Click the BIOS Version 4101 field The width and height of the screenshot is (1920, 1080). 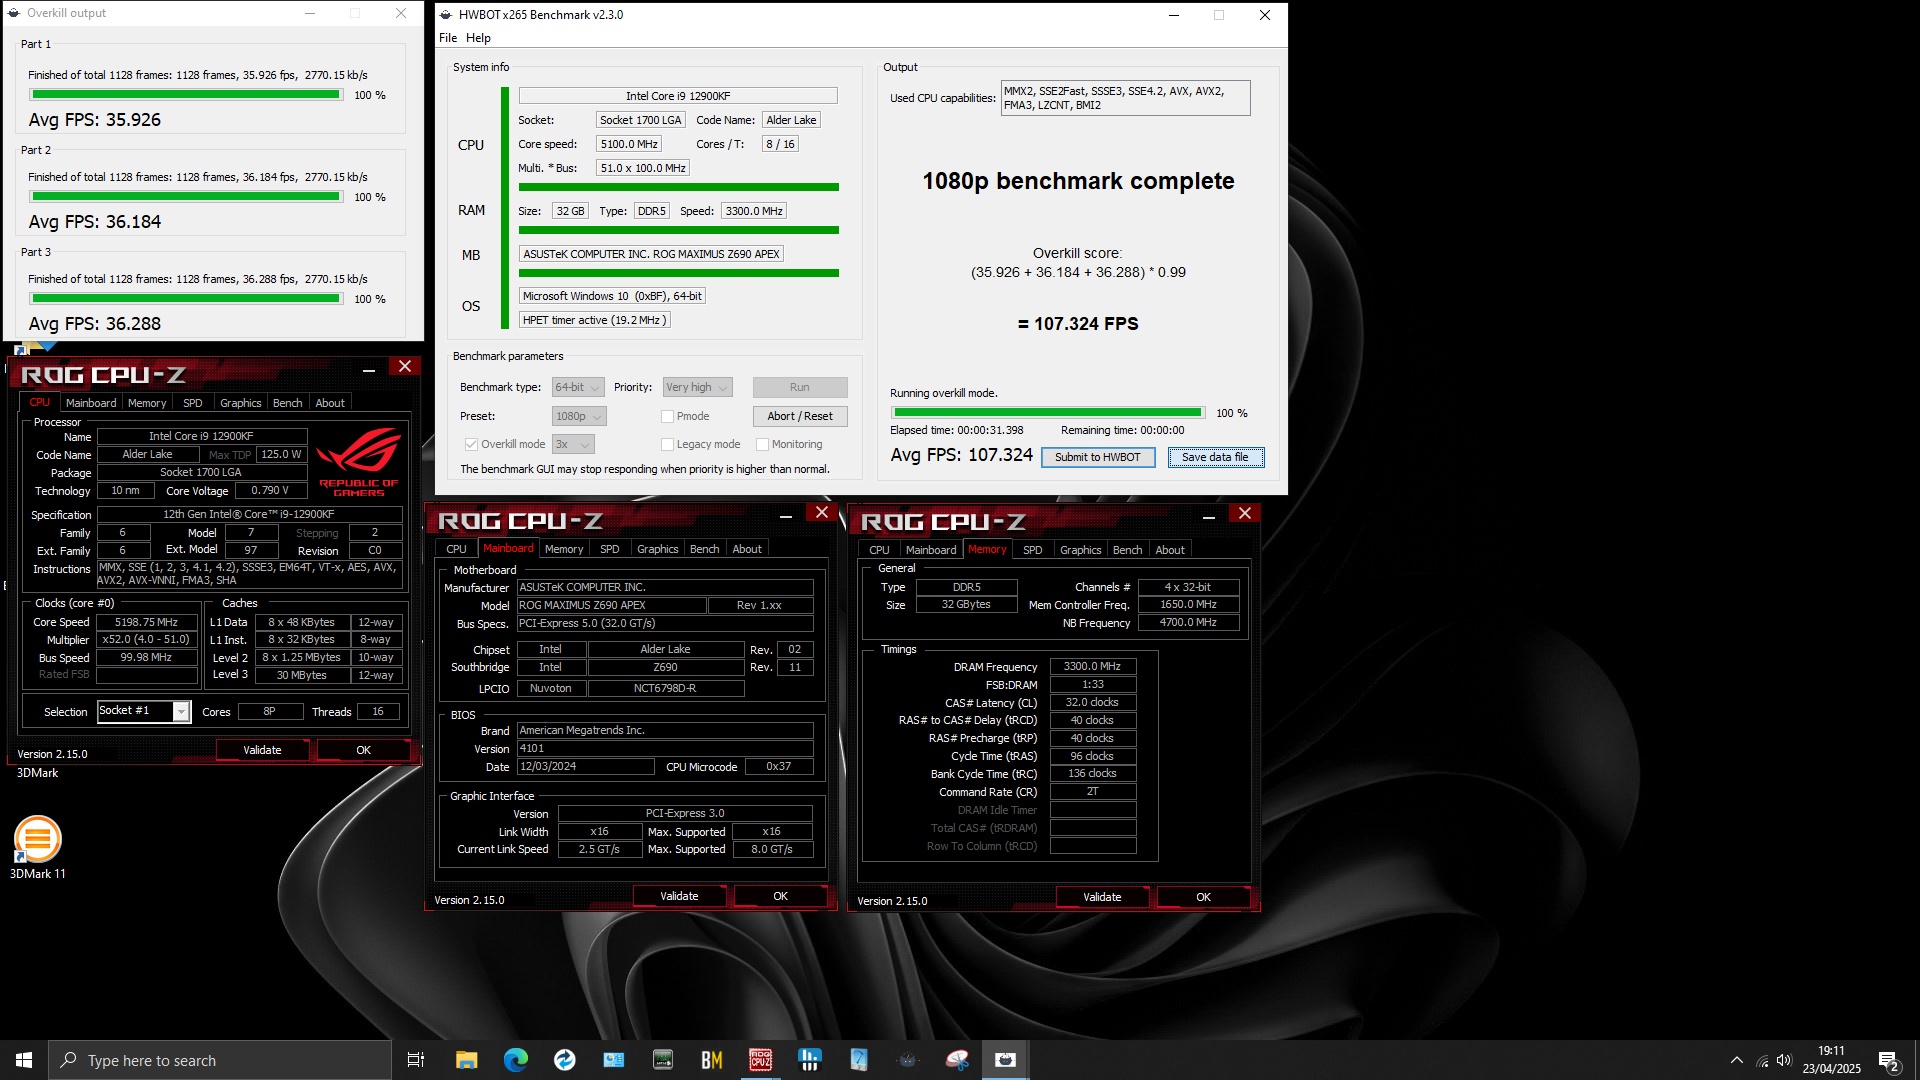(665, 749)
